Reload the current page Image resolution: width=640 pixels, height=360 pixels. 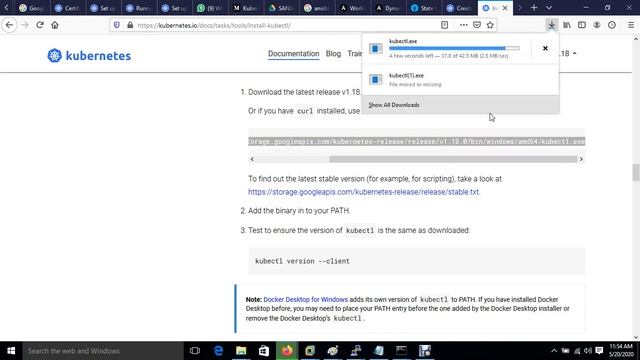(x=40, y=25)
